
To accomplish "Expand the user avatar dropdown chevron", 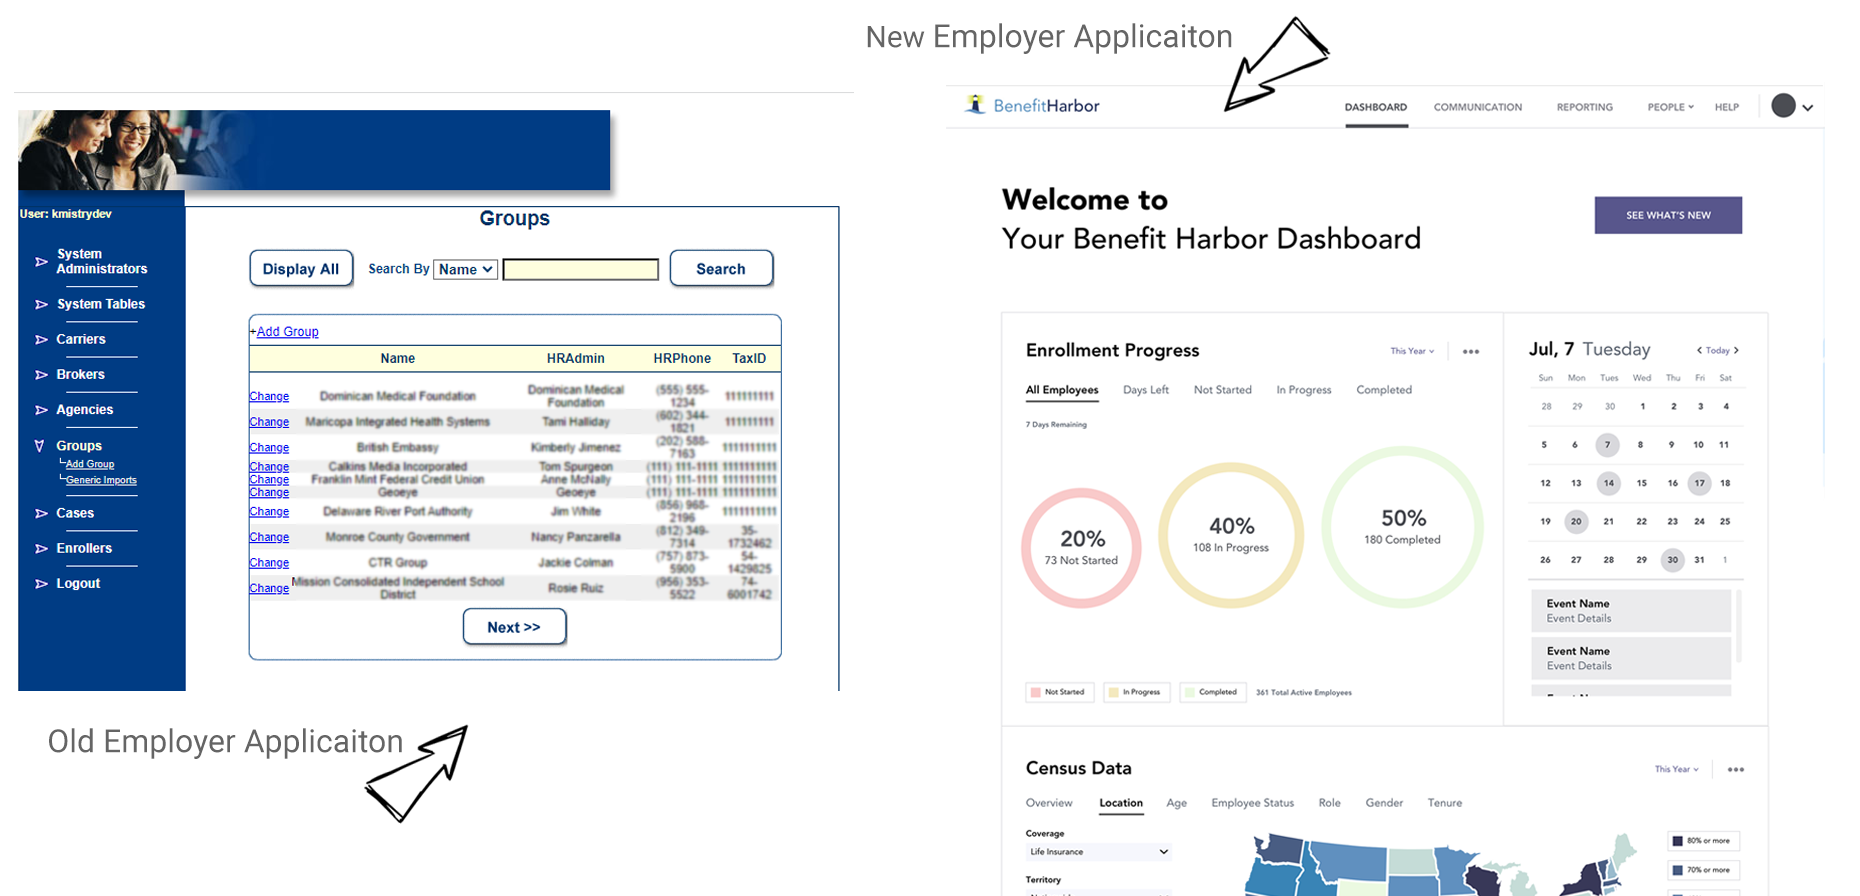I will tap(1808, 108).
